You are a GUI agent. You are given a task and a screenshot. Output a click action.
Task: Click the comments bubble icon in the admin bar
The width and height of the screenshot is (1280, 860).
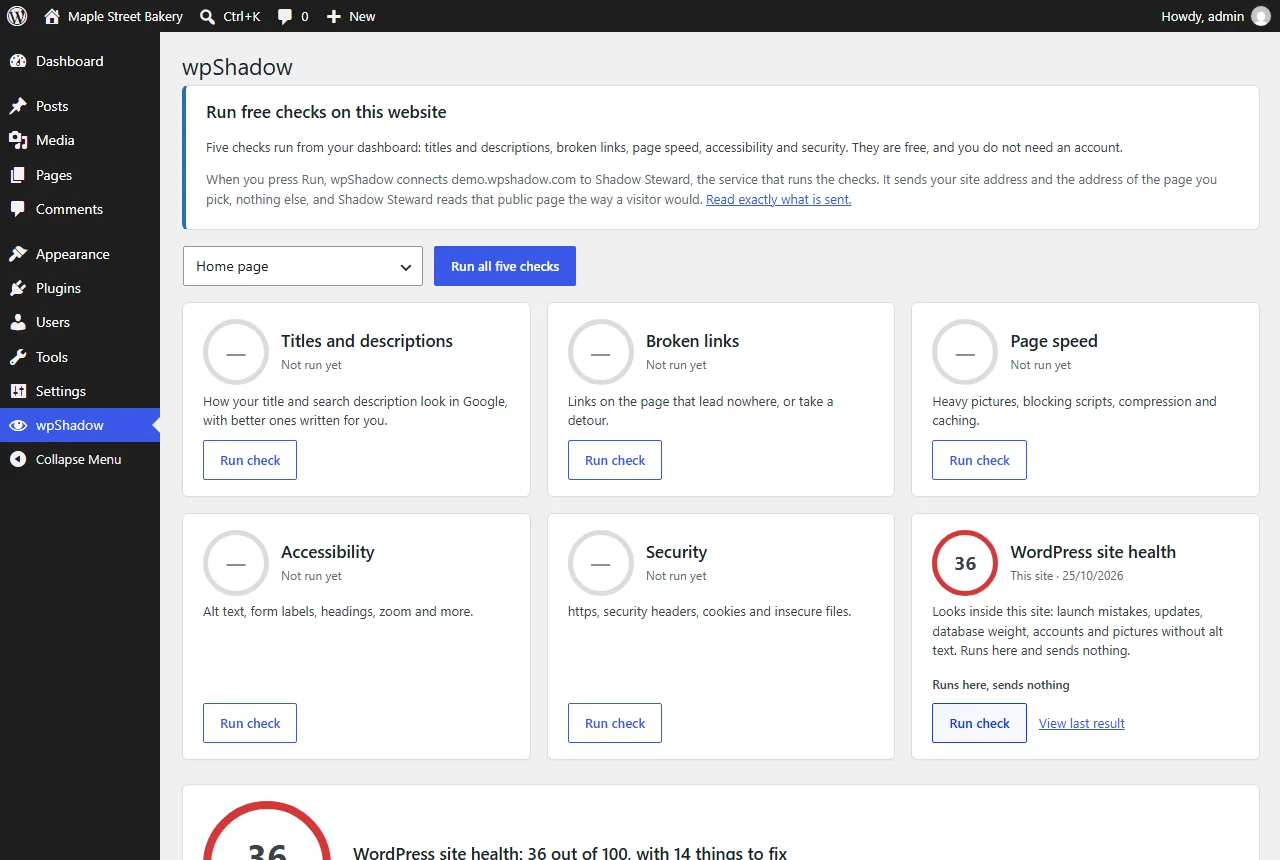click(285, 17)
